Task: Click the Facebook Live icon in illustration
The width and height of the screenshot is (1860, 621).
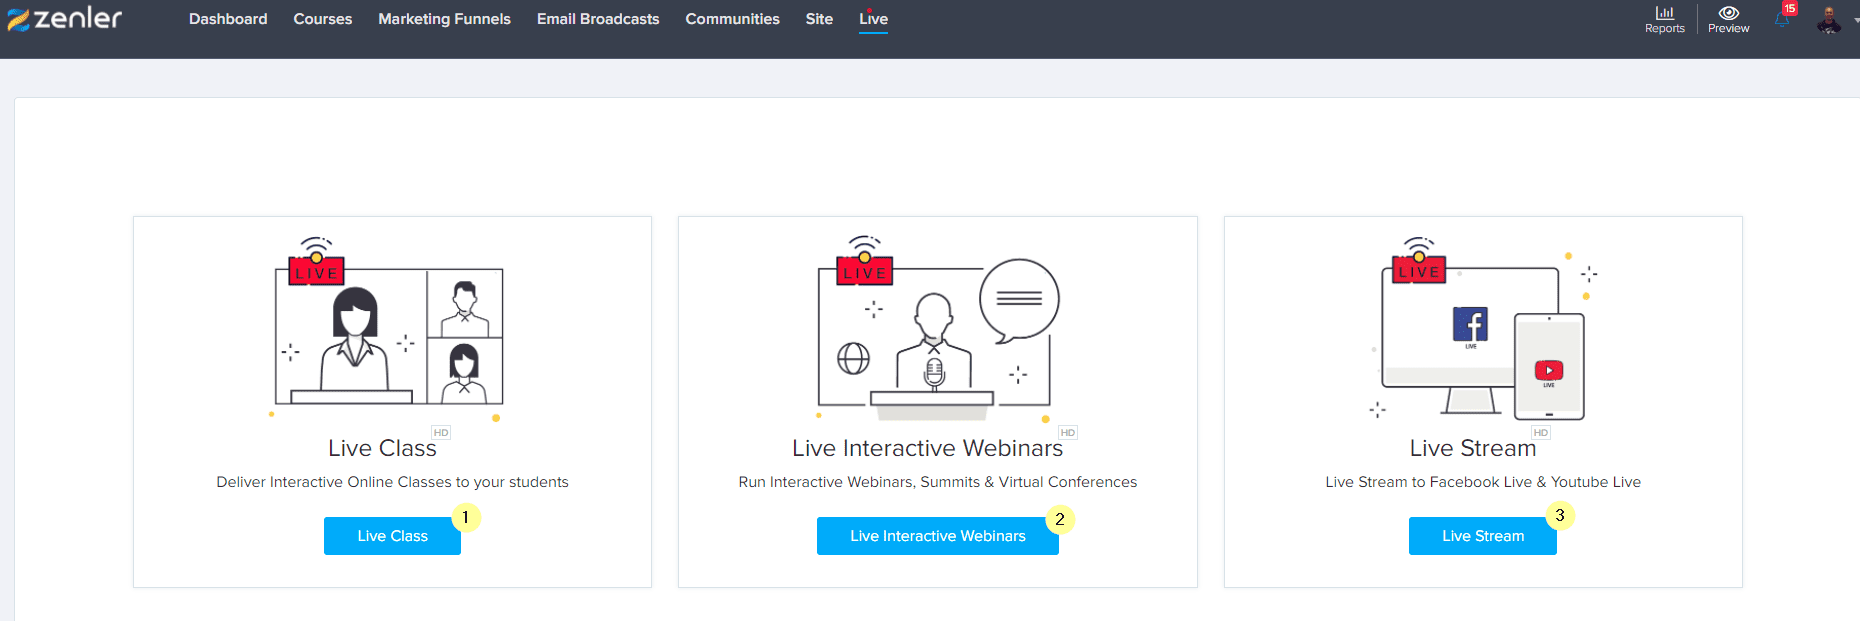Action: click(x=1470, y=325)
